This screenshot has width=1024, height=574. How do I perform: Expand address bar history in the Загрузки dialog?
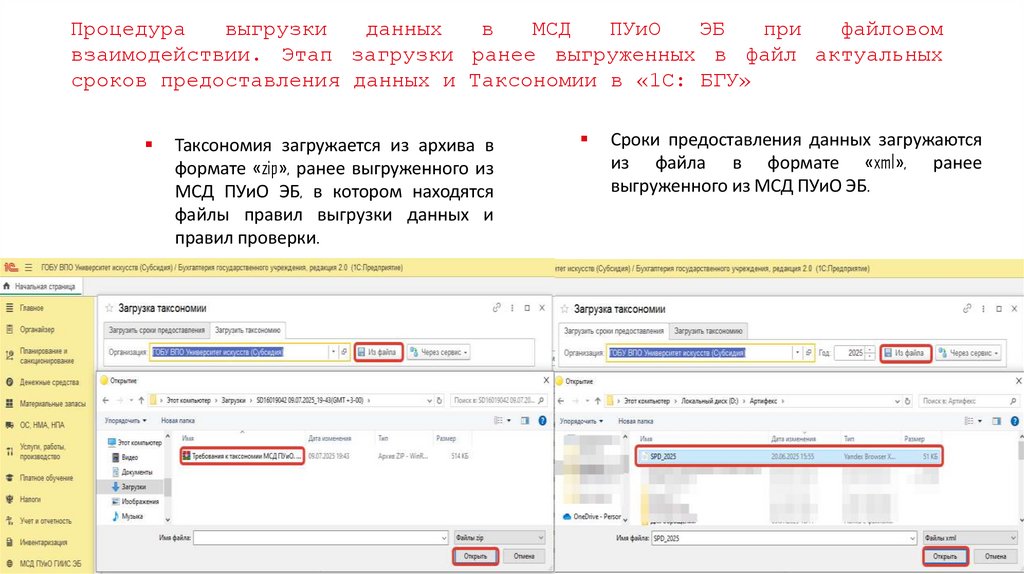[x=429, y=400]
